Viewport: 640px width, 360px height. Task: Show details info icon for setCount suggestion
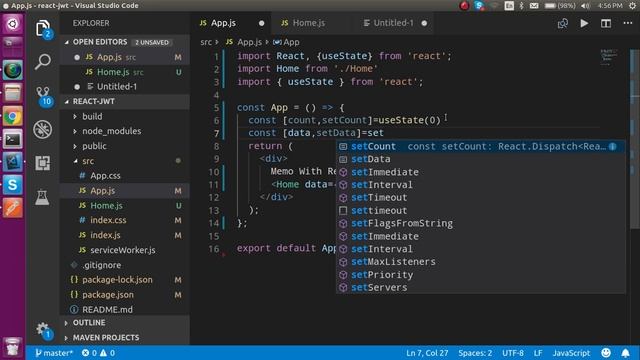[613, 146]
